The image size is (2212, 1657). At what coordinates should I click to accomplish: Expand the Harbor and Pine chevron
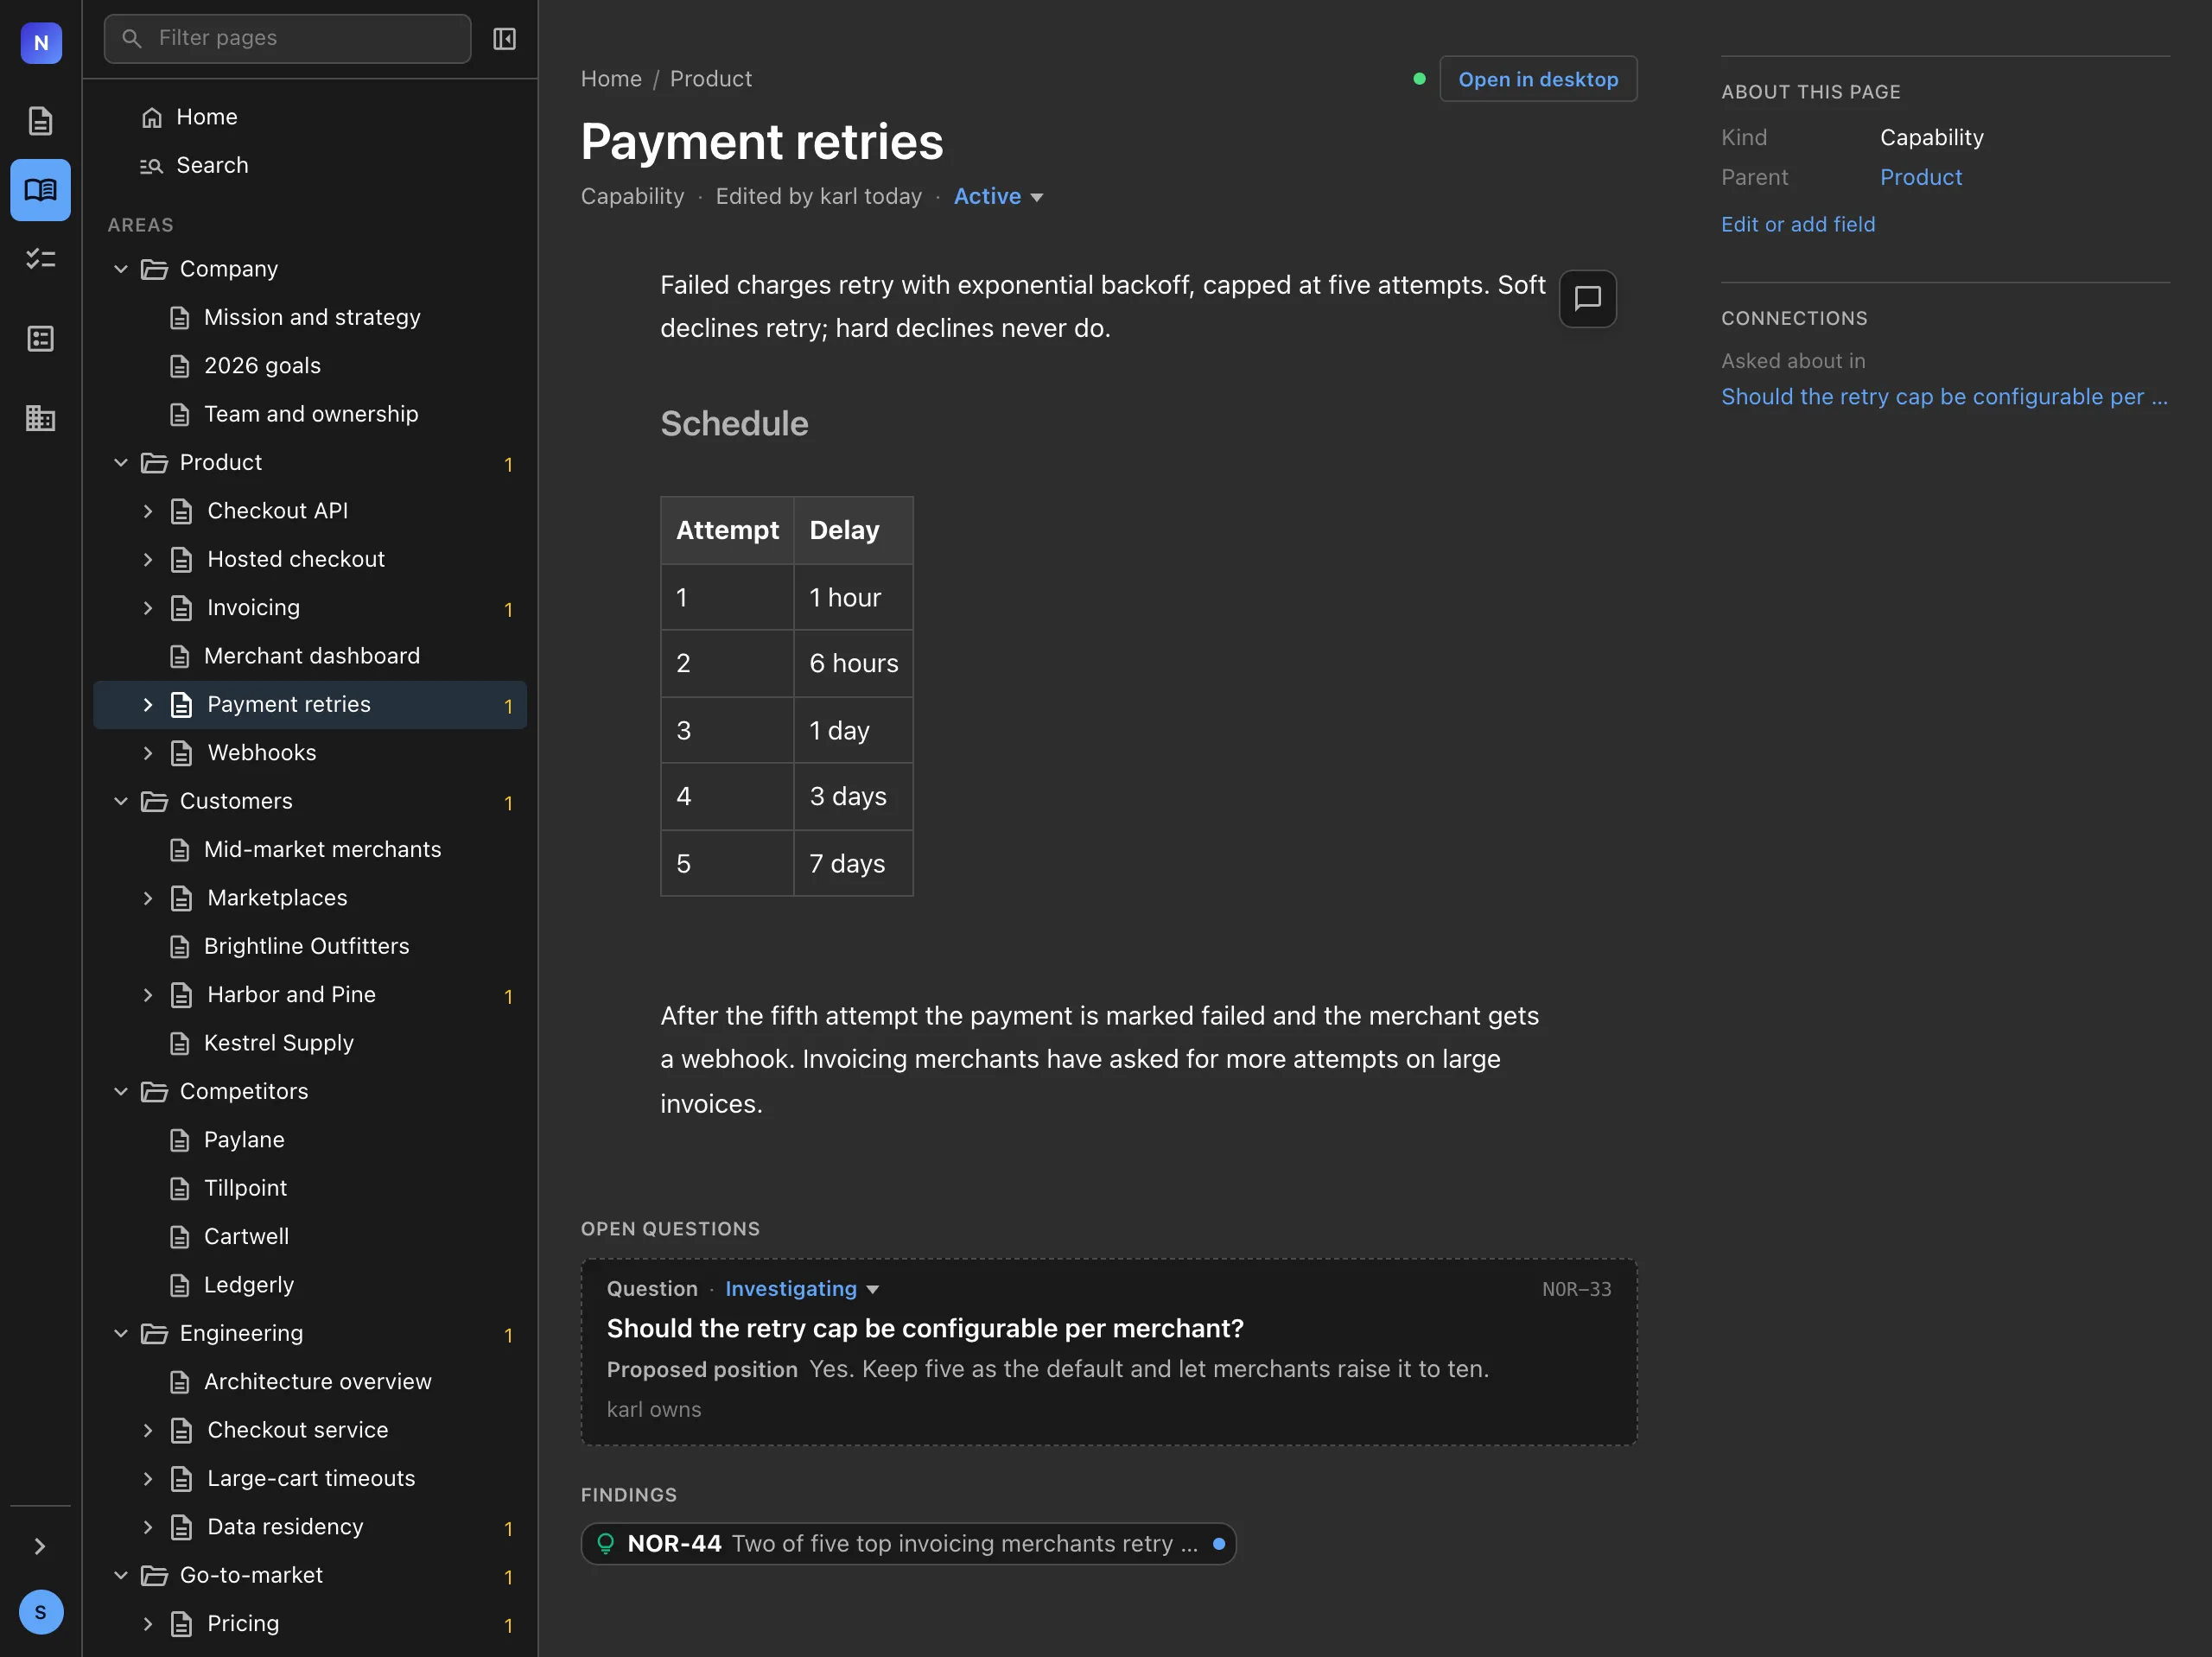(x=148, y=994)
